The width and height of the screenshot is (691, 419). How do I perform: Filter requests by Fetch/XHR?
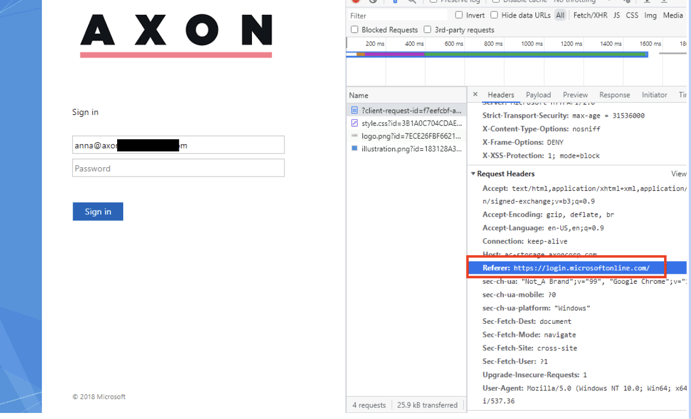pos(590,15)
